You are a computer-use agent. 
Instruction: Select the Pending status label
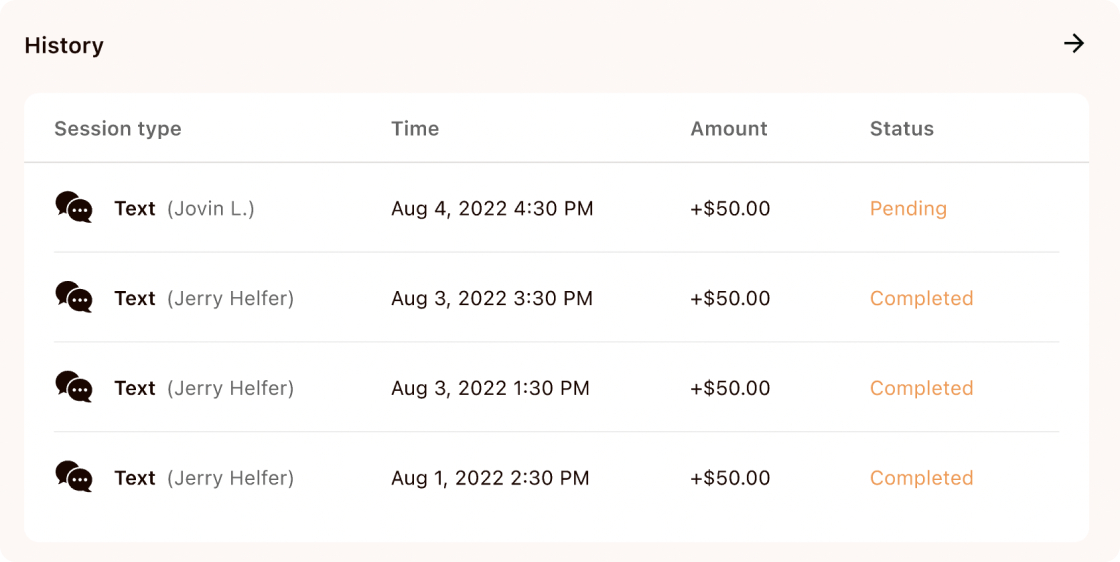pos(908,209)
